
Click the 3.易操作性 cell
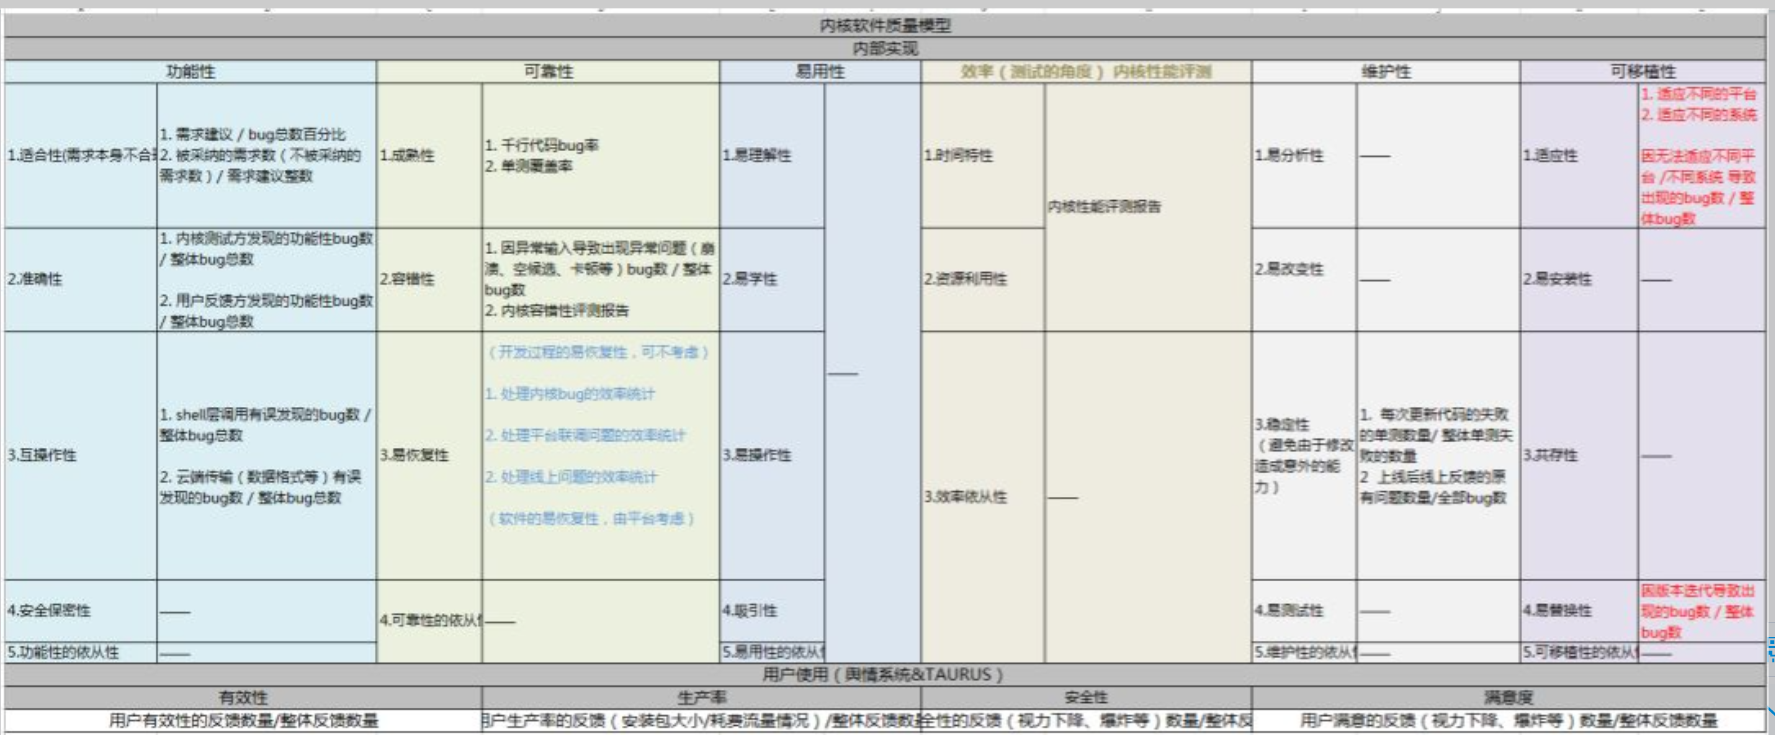point(772,455)
